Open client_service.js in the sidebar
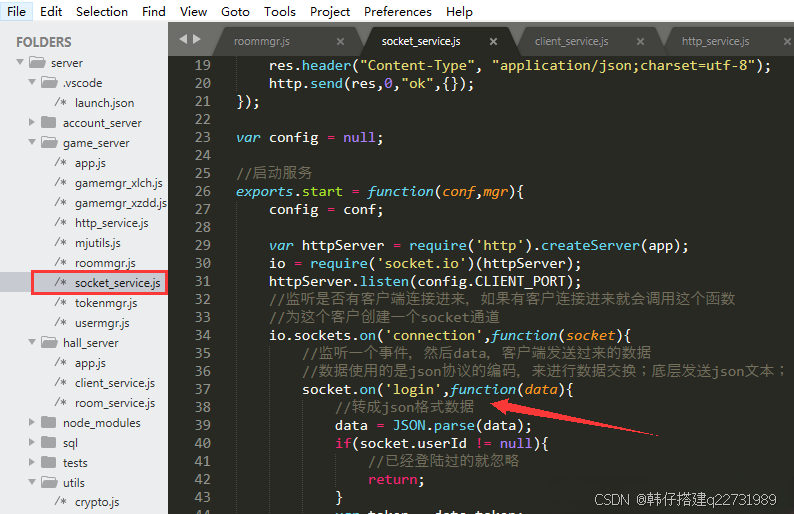This screenshot has width=794, height=514. click(x=115, y=383)
